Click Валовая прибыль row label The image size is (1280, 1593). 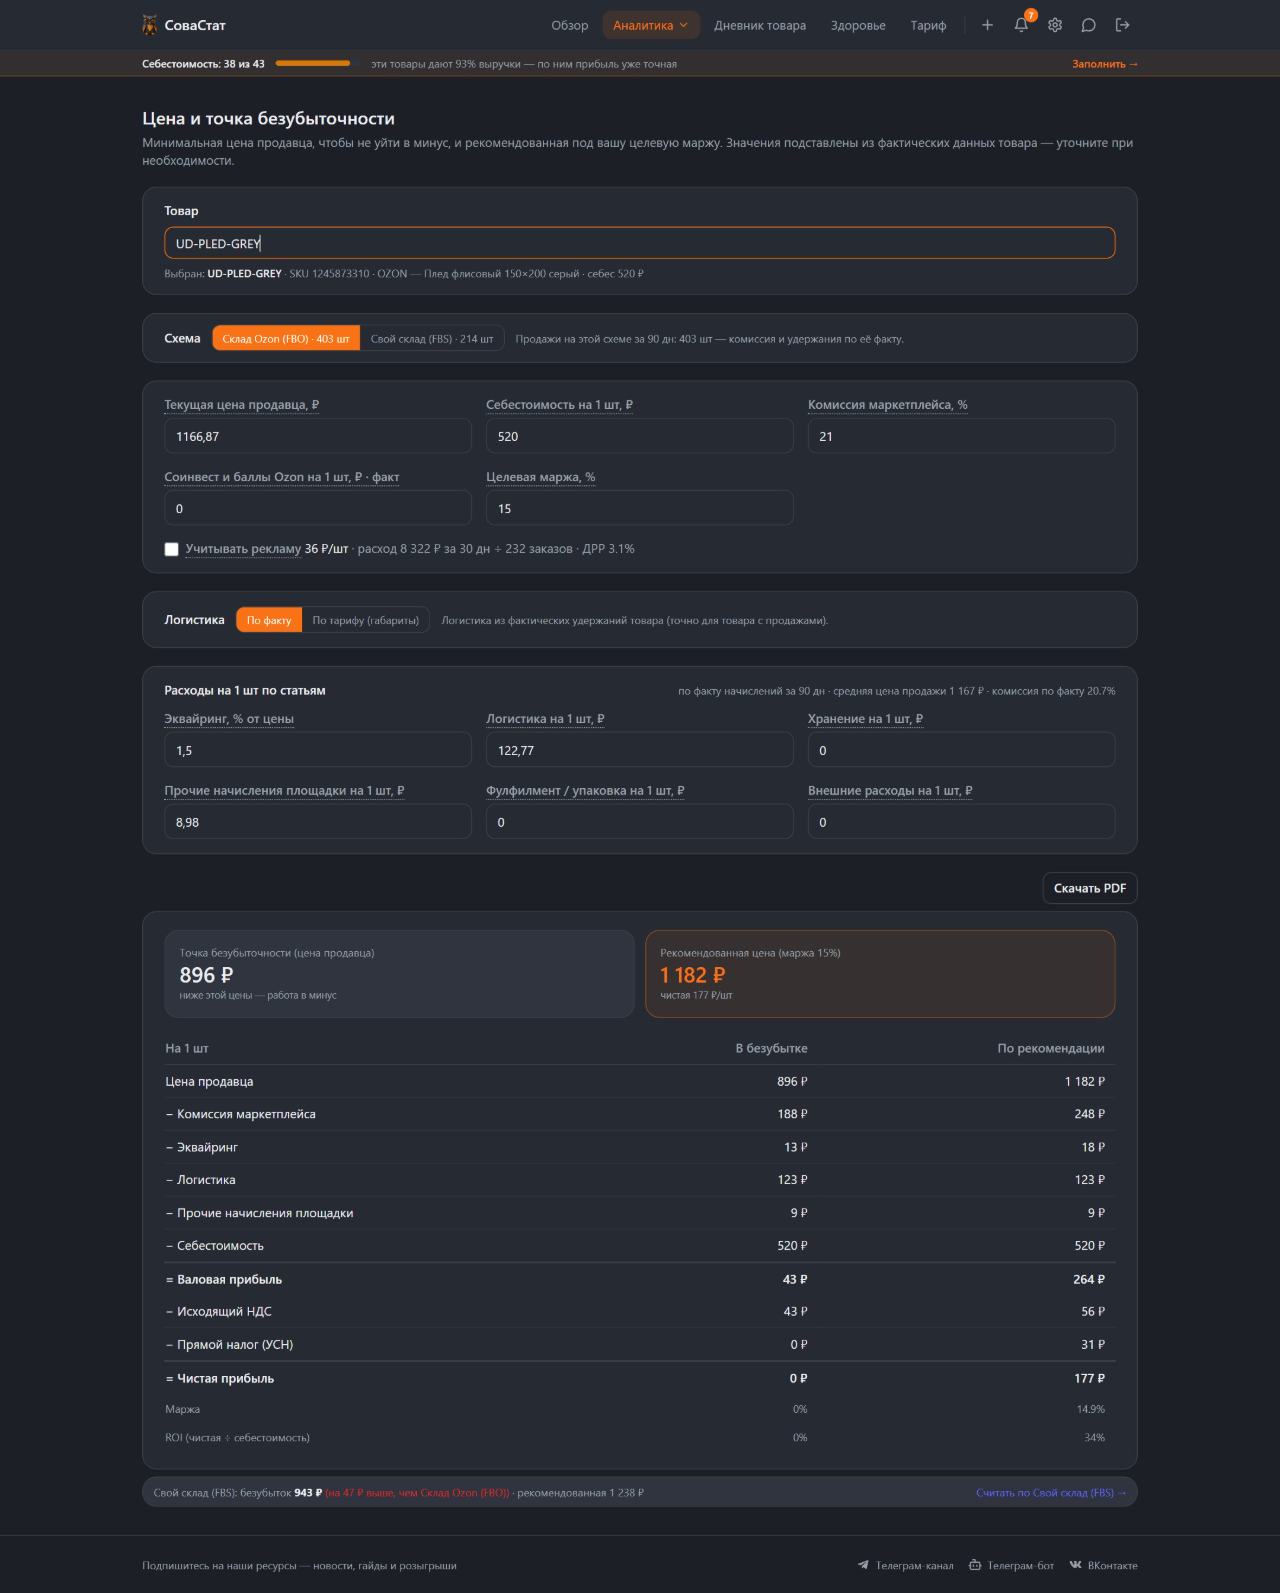coord(224,1279)
